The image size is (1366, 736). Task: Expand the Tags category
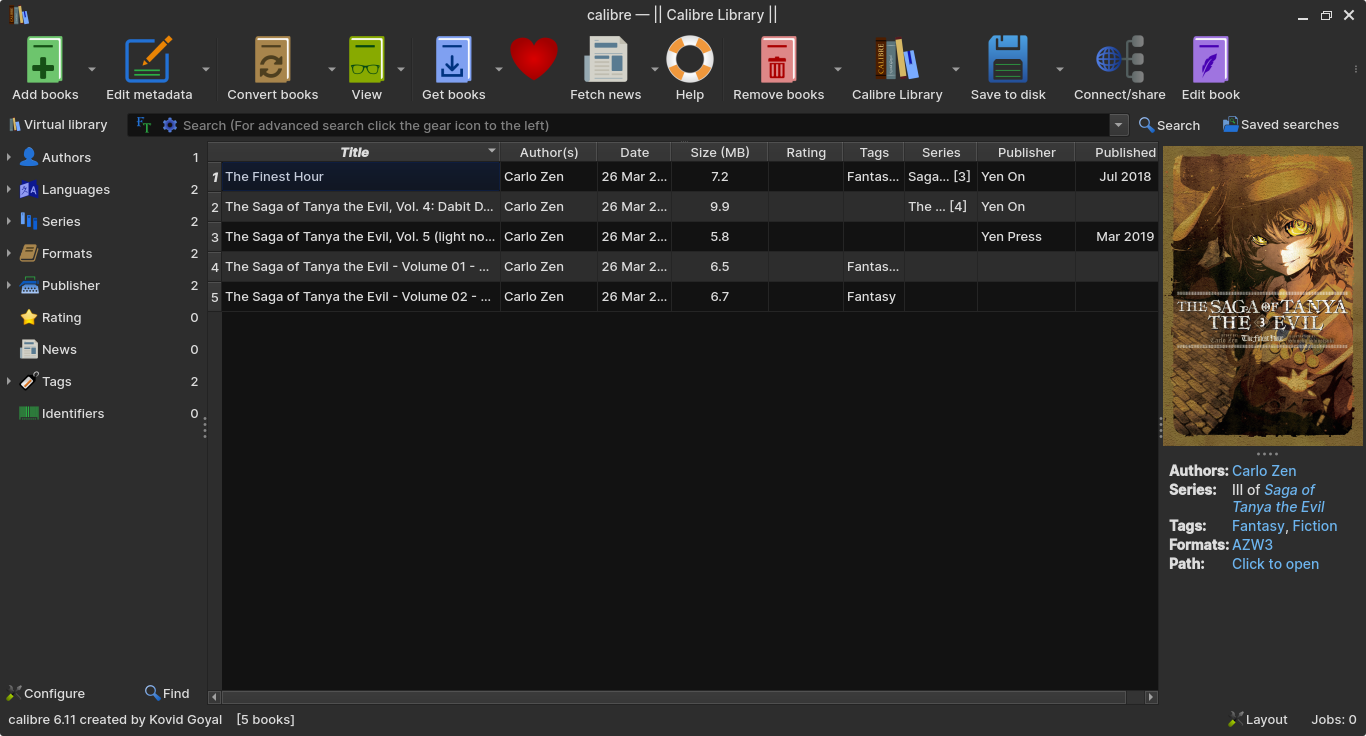pos(9,381)
